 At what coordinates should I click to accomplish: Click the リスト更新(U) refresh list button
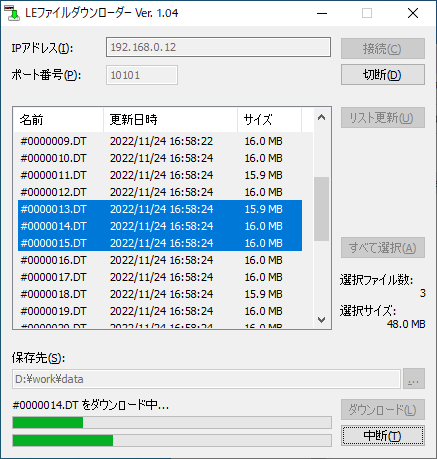point(383,118)
